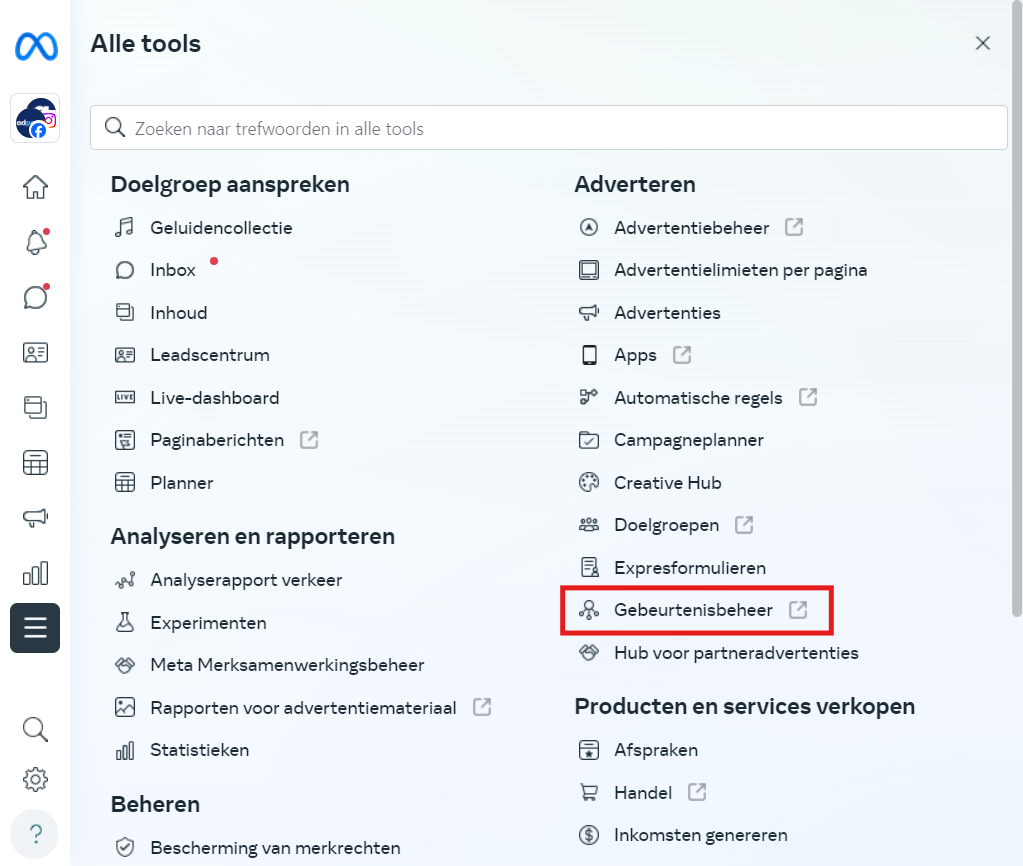Focus the search field for all tools
The width and height of the screenshot is (1023, 866).
tap(549, 128)
